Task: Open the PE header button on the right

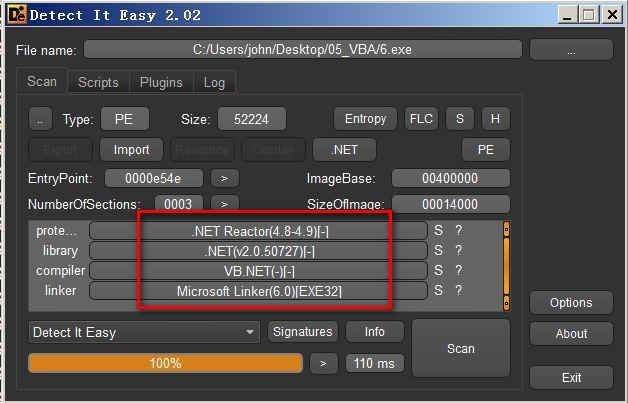Action: click(486, 149)
